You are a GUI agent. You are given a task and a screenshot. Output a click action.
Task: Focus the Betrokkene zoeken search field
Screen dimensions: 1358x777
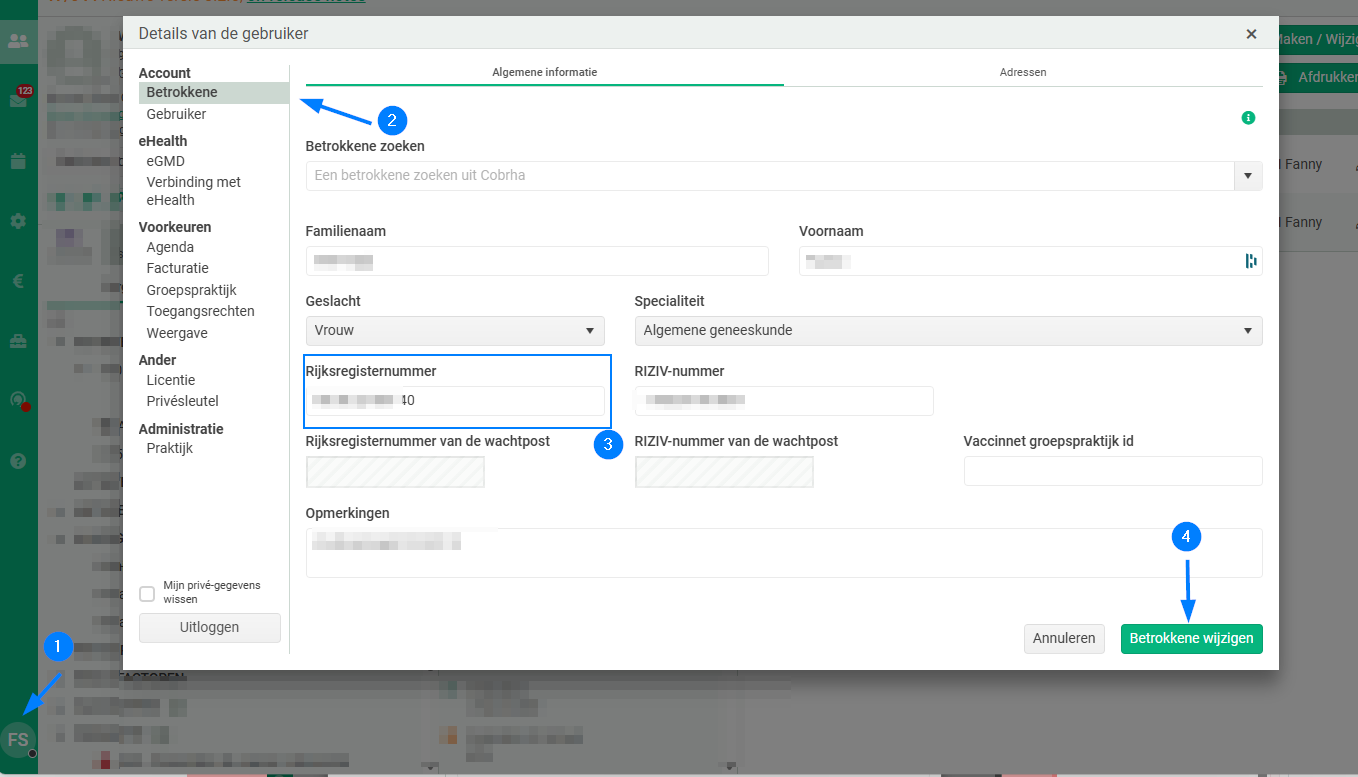pyautogui.click(x=770, y=176)
